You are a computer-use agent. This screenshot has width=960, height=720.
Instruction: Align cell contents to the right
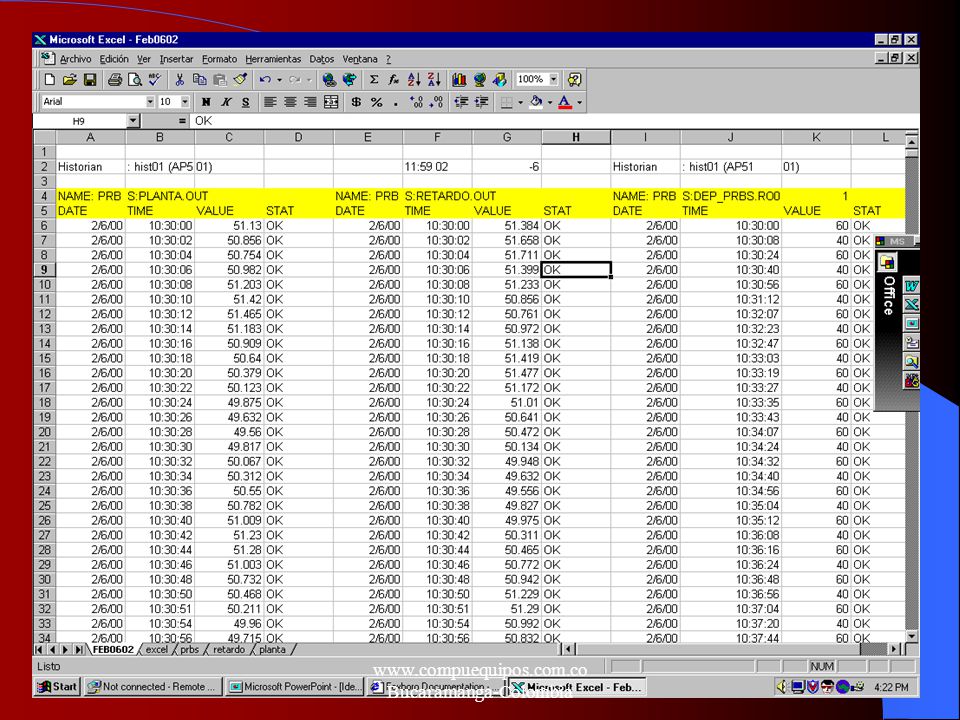[310, 102]
